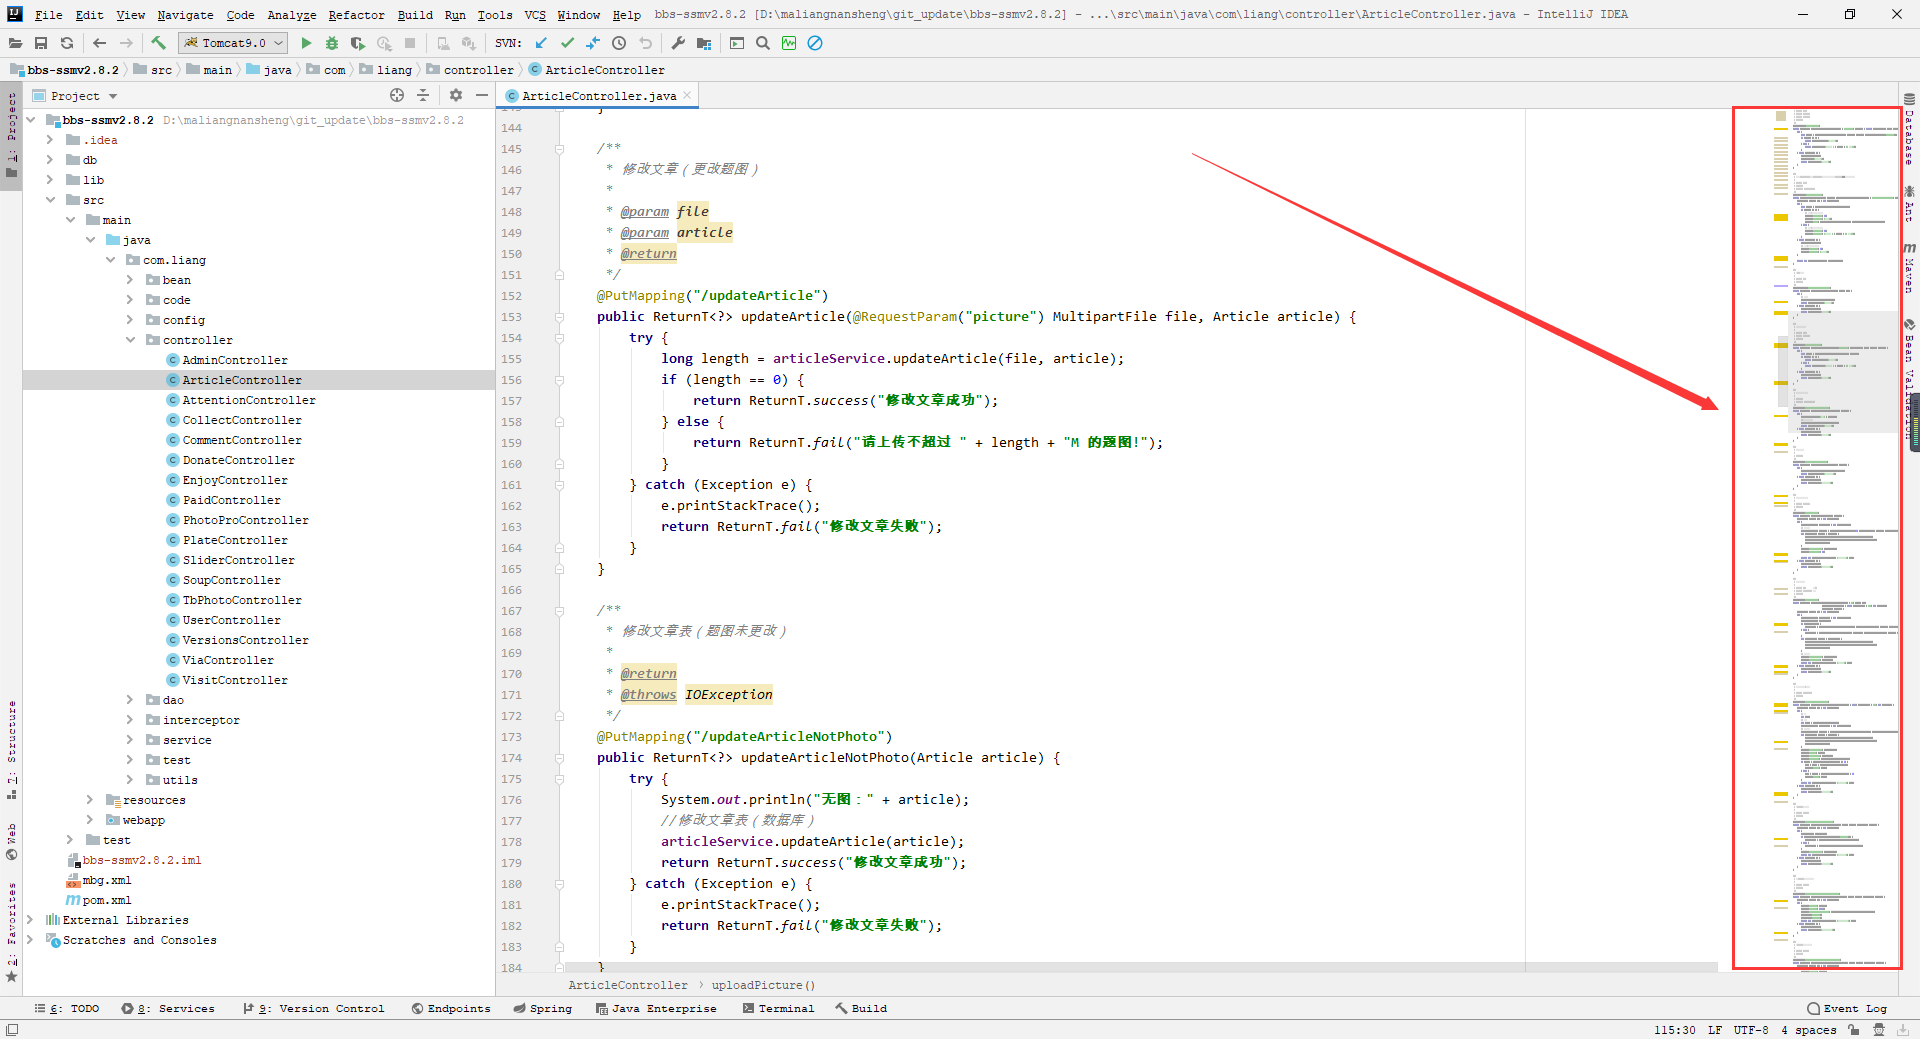Open the Refactor menu
Screen dimensions: 1920x1039
click(356, 15)
